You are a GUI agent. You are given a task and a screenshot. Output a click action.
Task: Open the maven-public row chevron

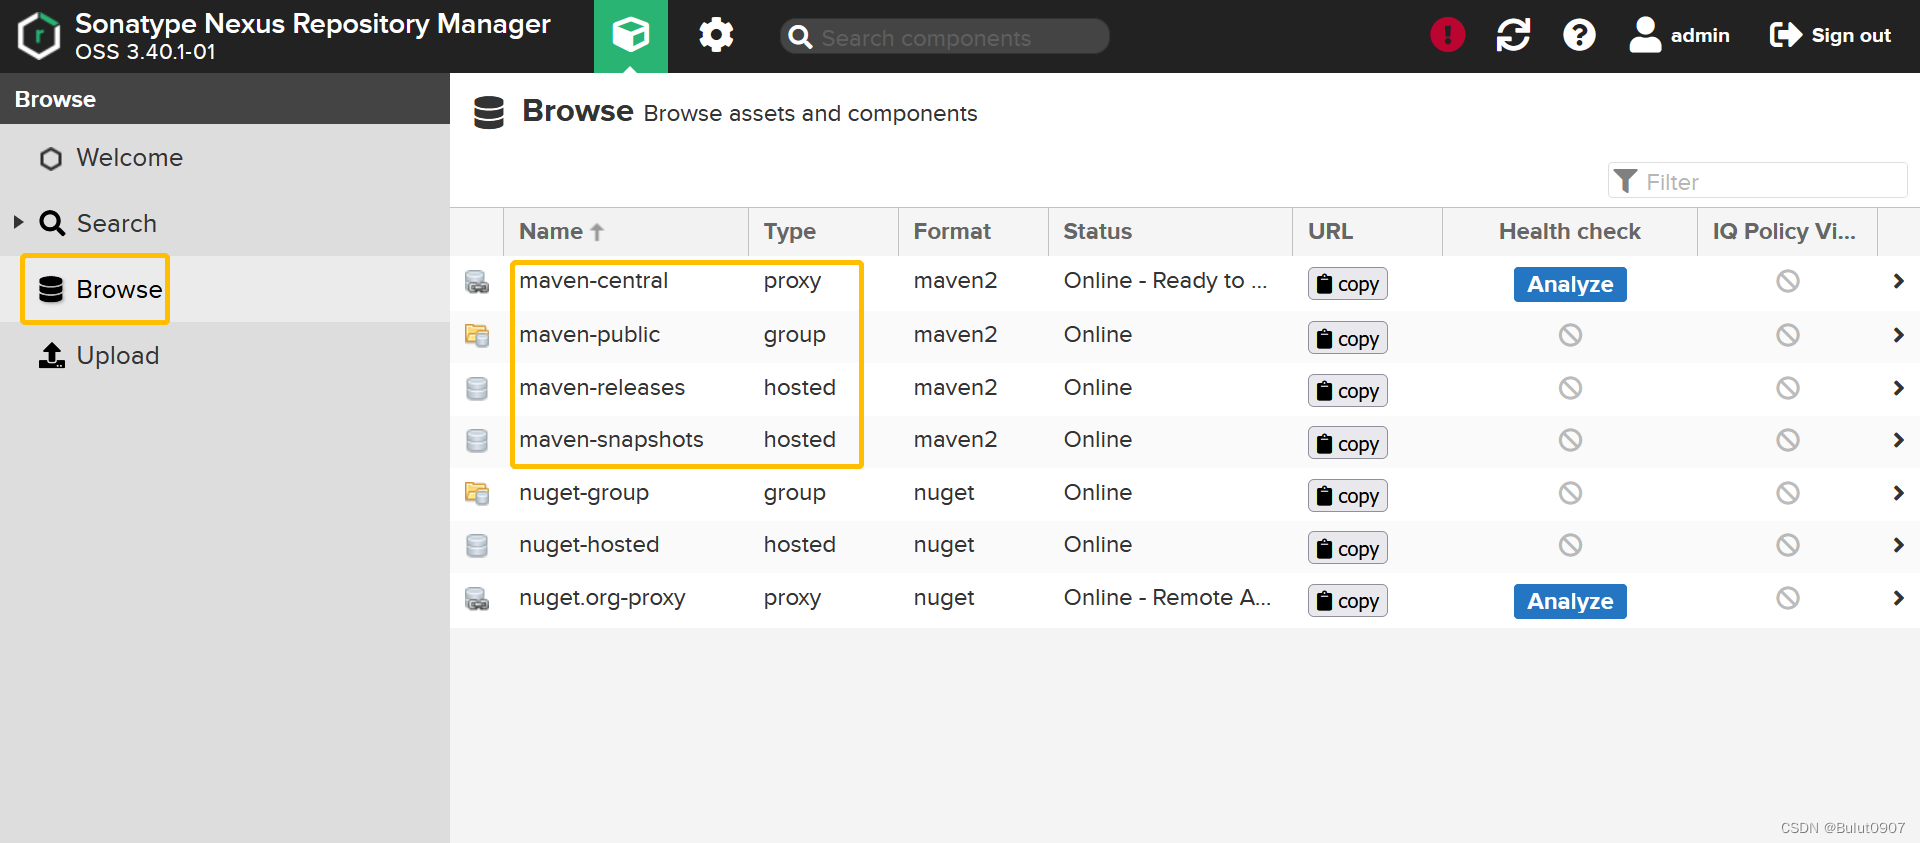coord(1898,335)
